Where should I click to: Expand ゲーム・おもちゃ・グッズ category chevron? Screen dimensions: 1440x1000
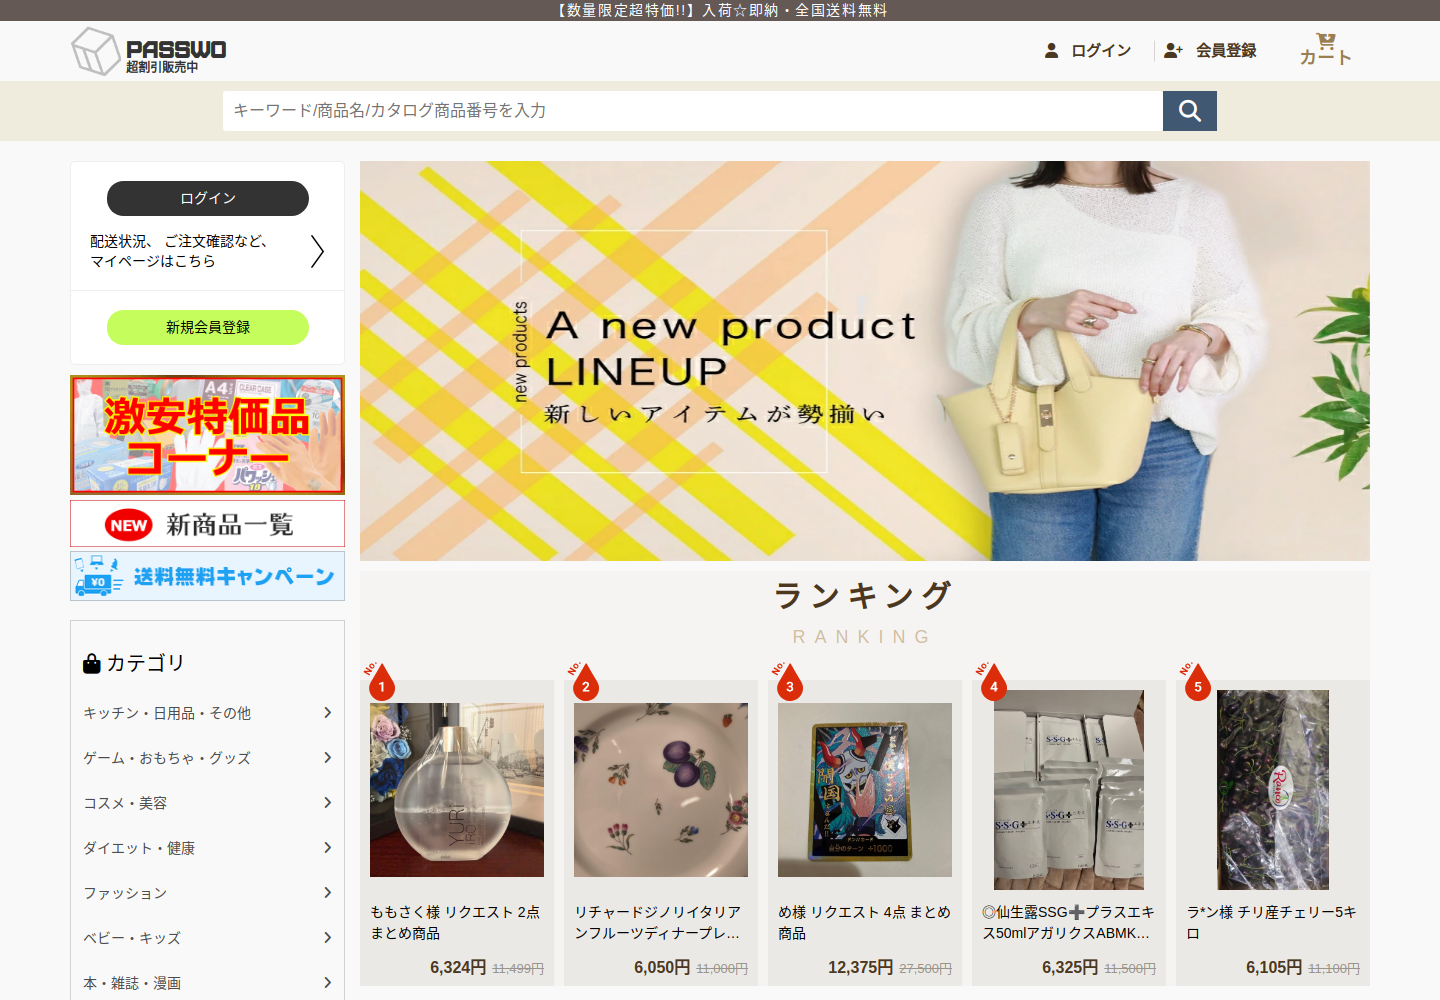[327, 757]
